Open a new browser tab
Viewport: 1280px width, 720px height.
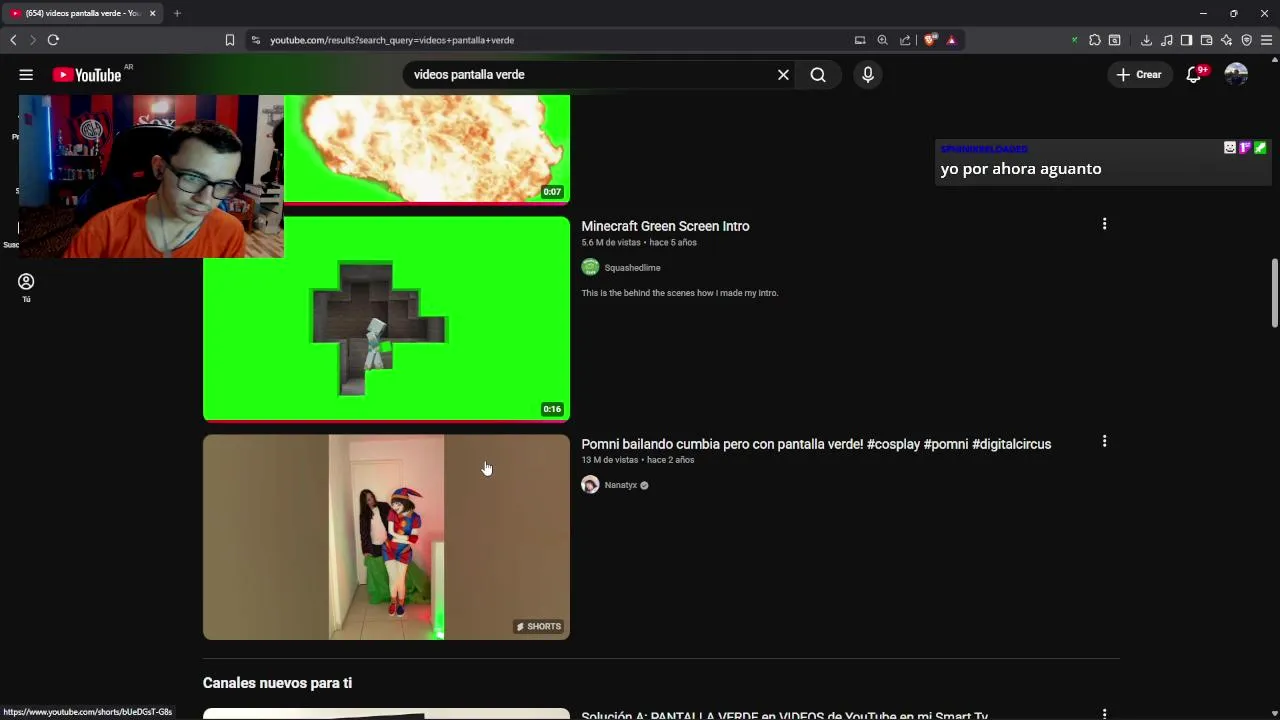coord(177,13)
